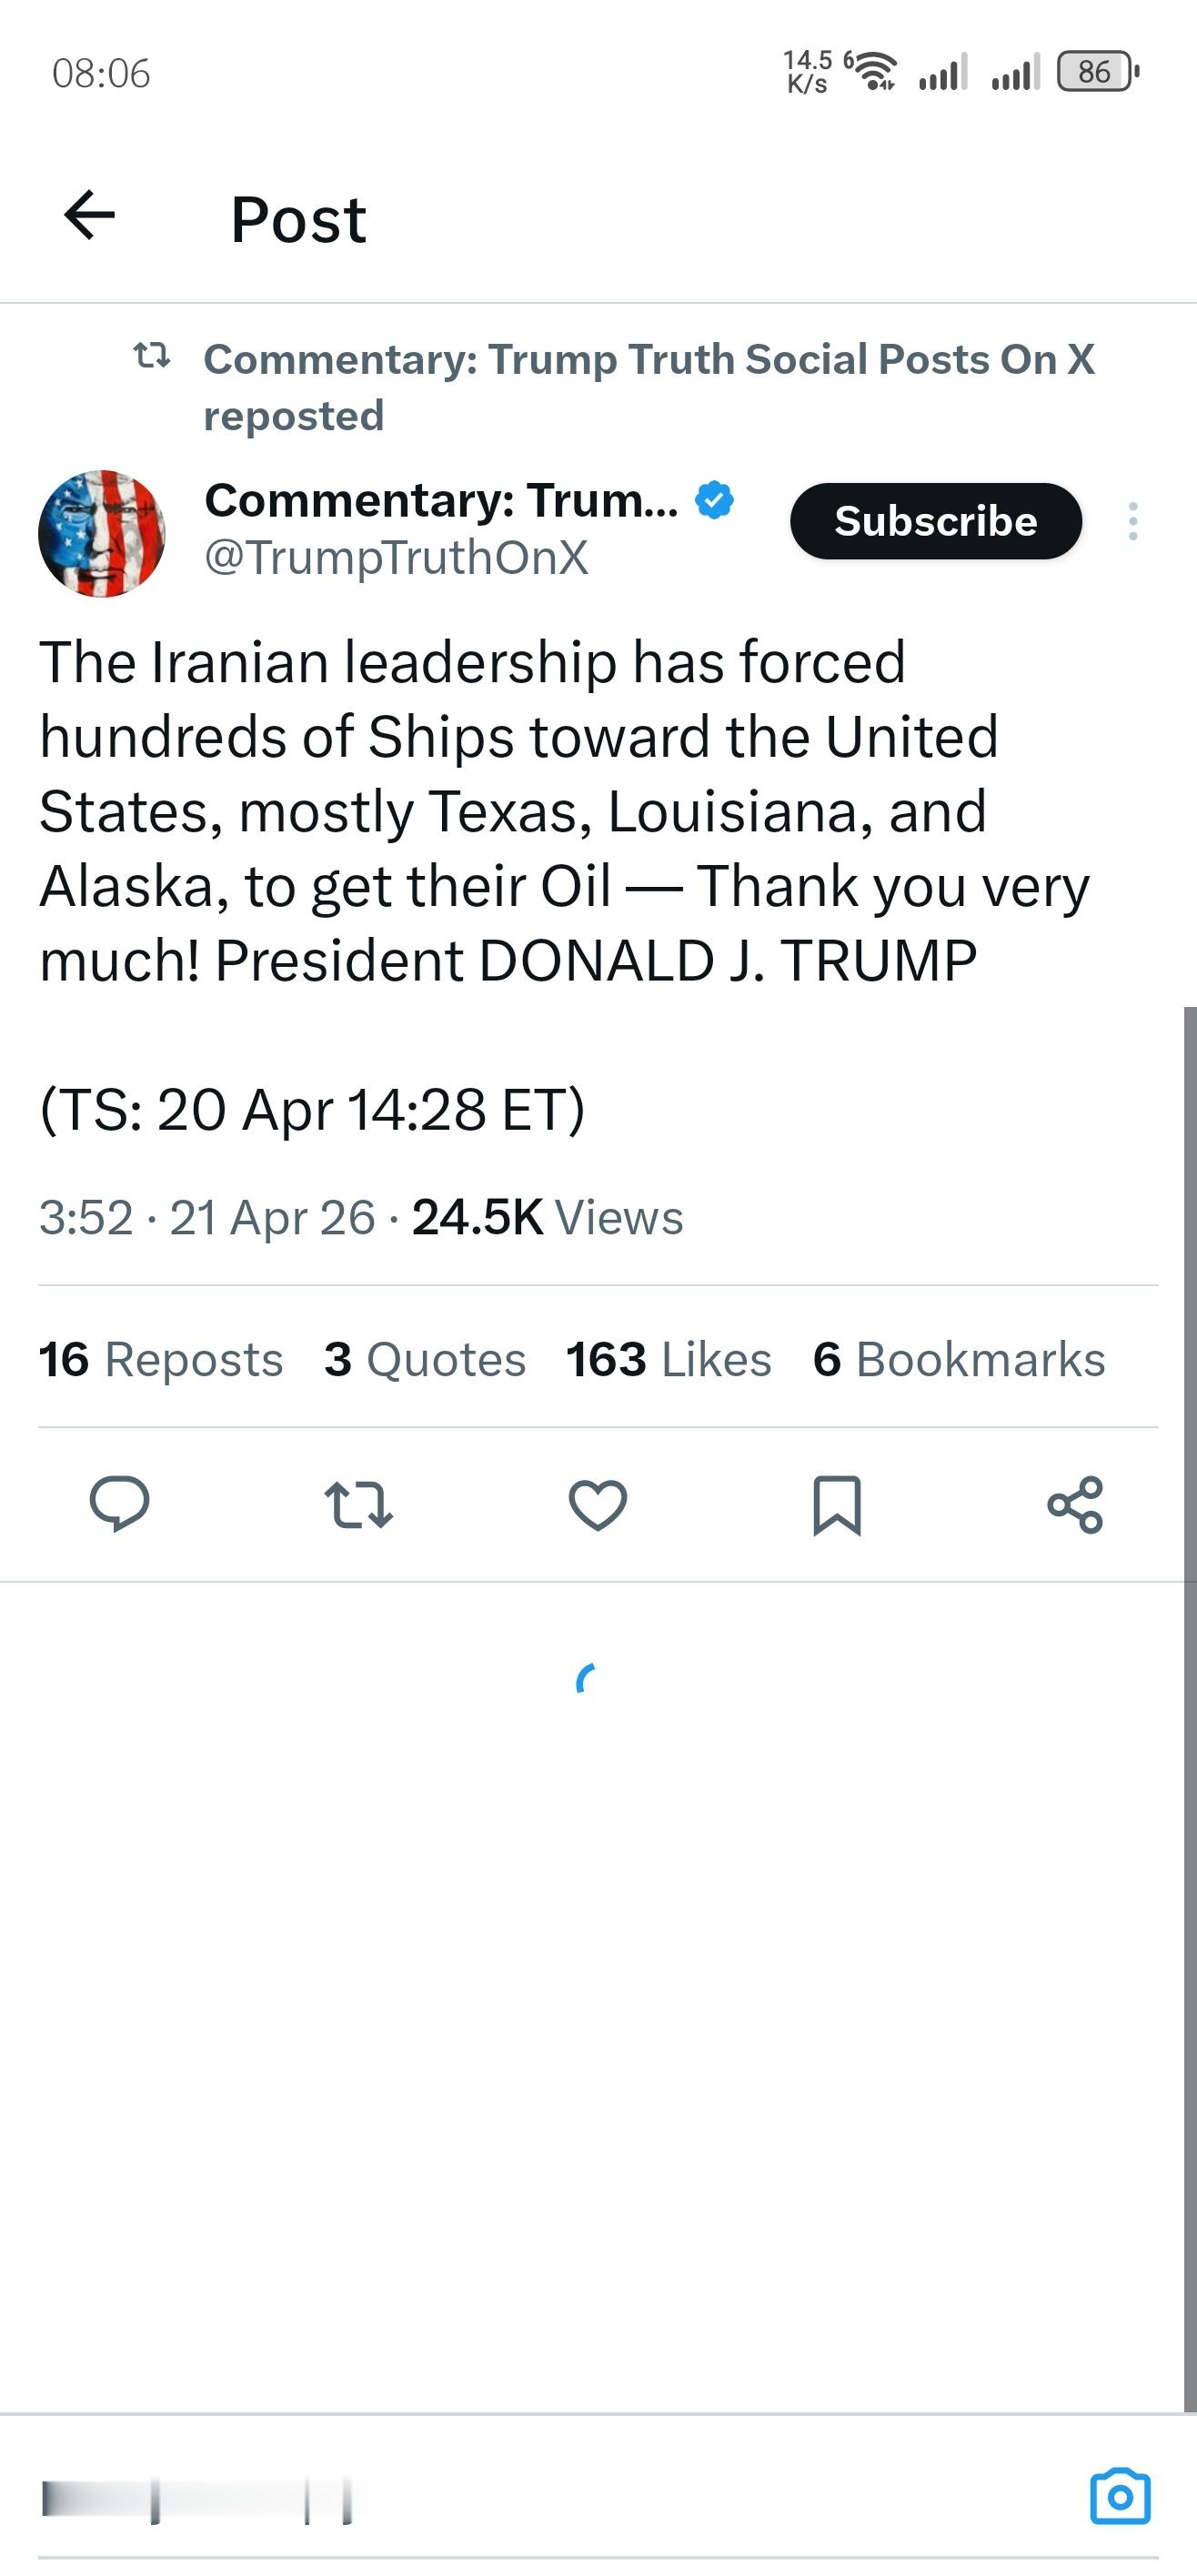
Task: Tap the repost arrows icon
Action: 359,1504
